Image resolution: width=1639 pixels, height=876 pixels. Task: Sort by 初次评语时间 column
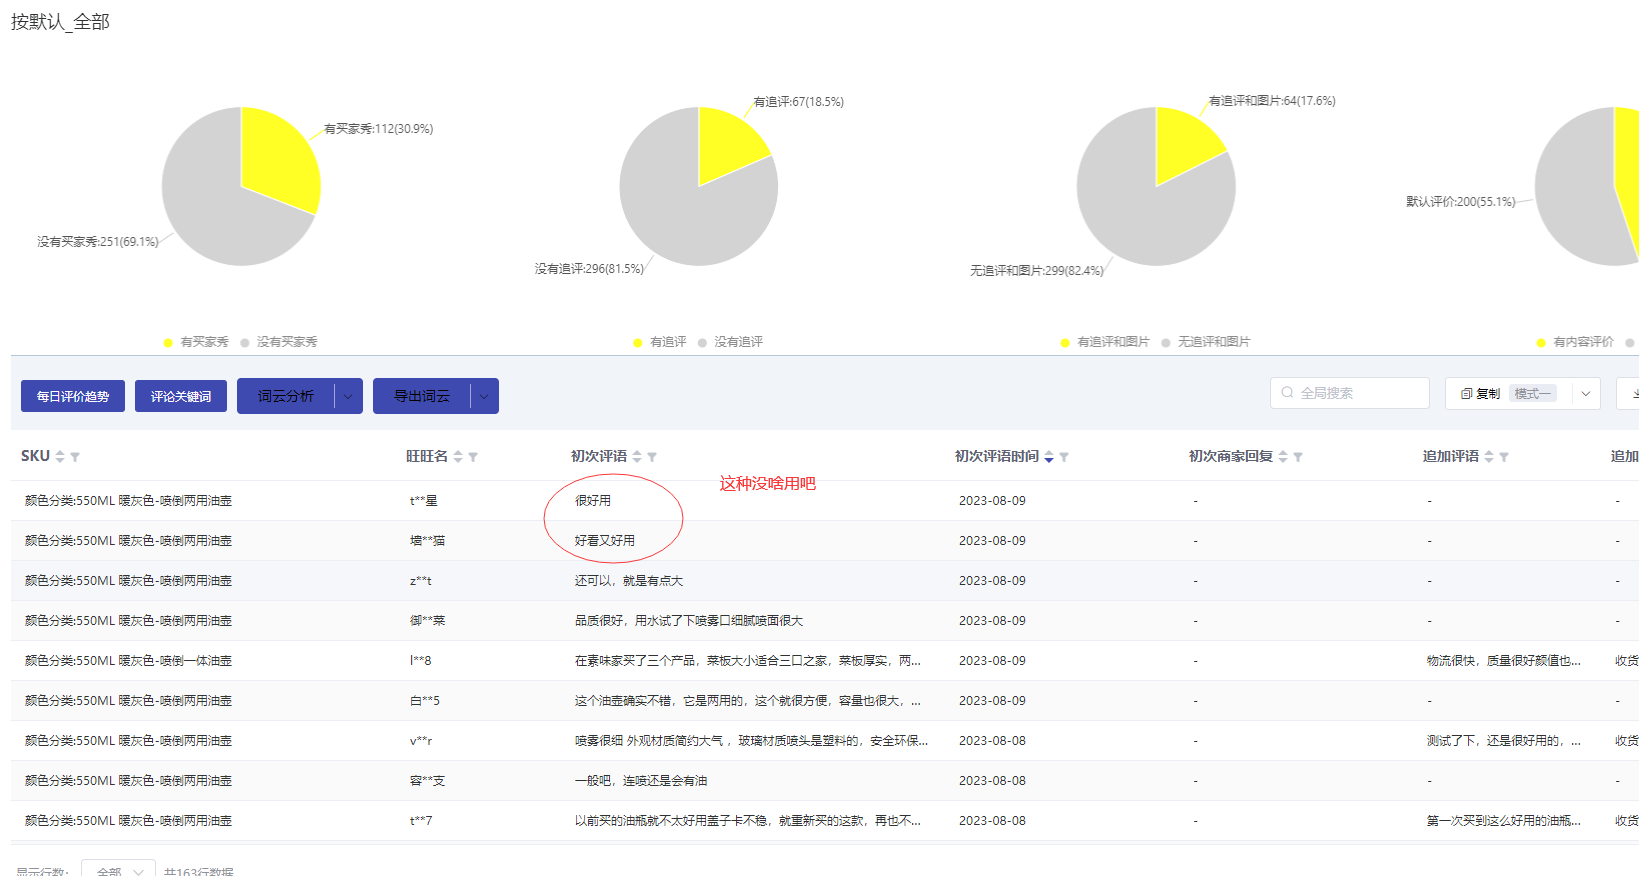1048,457
